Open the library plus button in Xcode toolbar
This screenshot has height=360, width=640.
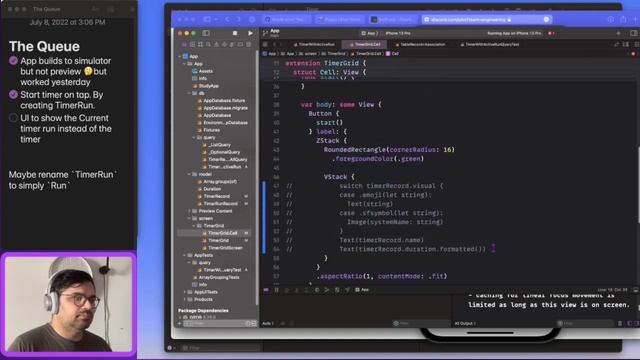point(618,33)
